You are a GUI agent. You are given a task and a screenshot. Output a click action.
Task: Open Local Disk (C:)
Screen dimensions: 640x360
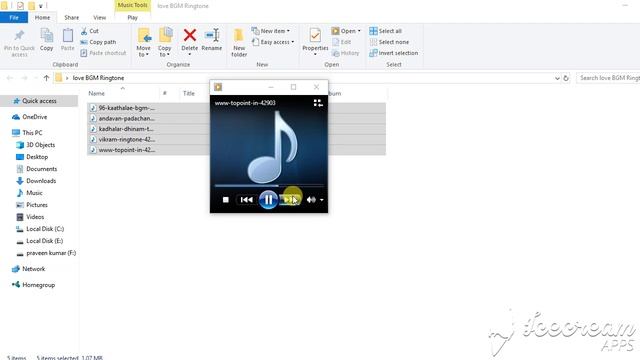click(45, 229)
